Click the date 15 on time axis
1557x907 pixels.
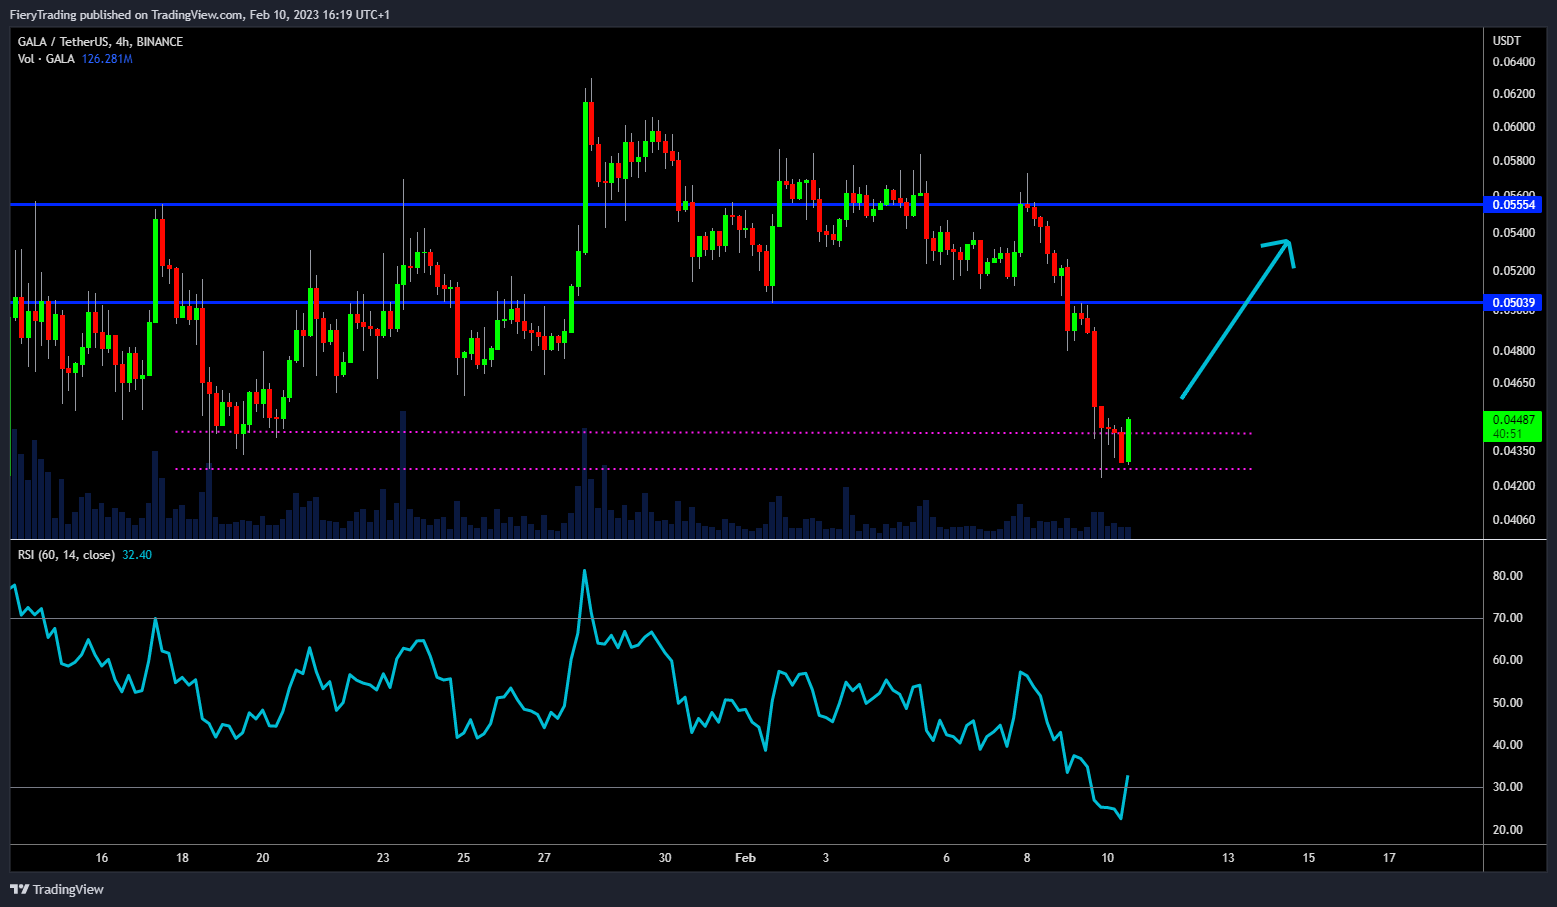1308,858
